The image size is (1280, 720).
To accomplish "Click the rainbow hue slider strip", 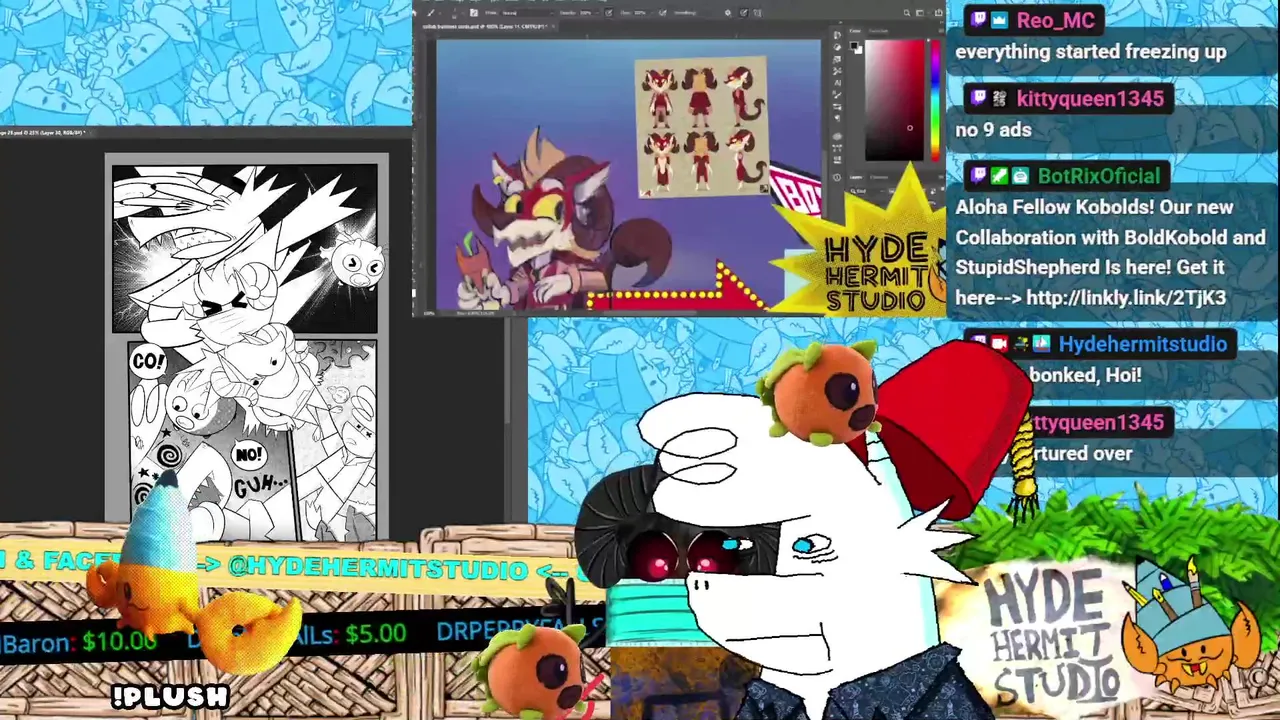I will [935, 100].
